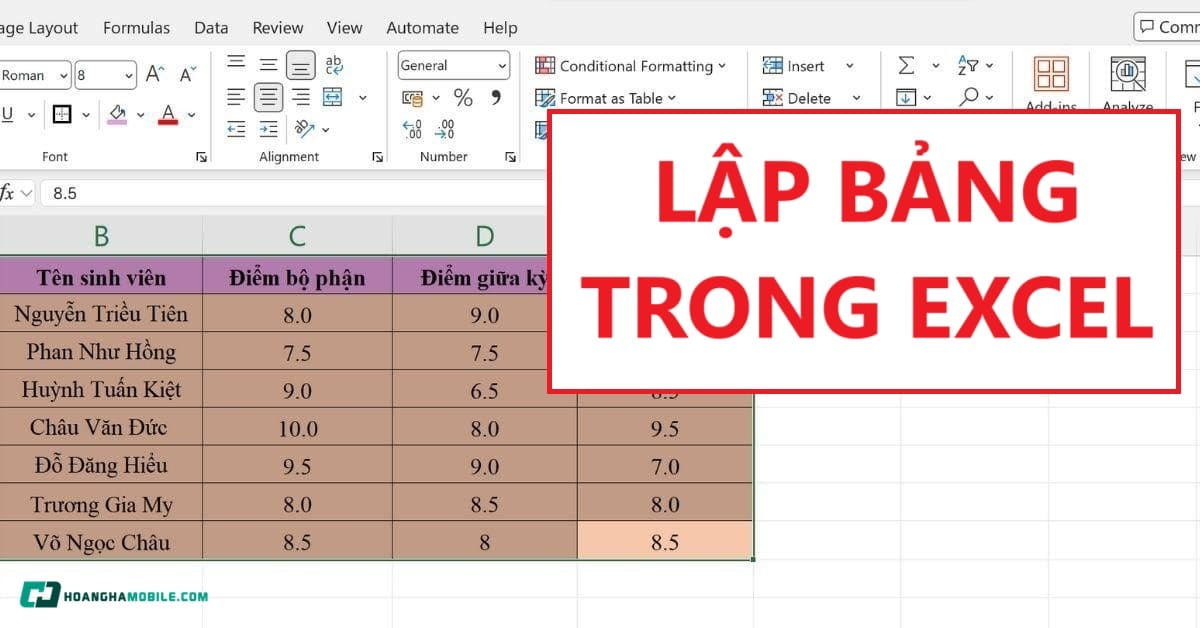1200x628 pixels.
Task: Switch to the Data ribbon tab
Action: pos(211,28)
